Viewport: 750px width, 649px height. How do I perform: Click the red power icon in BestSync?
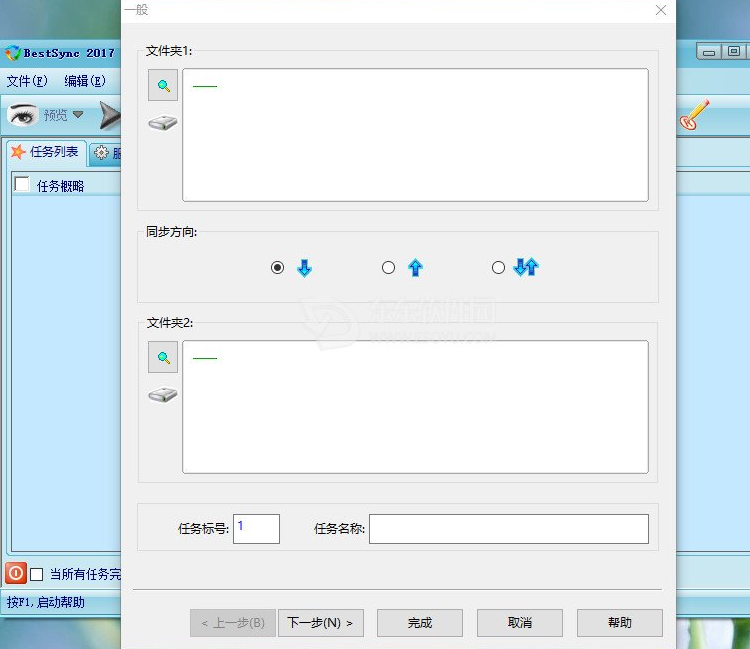tap(16, 573)
